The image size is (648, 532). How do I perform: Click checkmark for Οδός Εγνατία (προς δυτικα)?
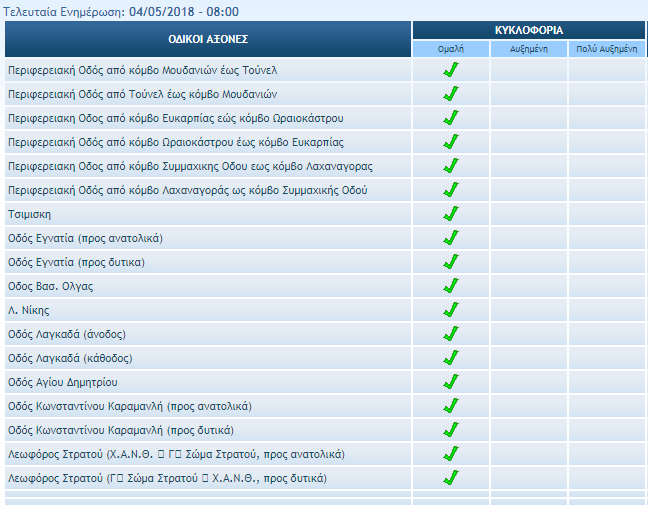point(451,262)
